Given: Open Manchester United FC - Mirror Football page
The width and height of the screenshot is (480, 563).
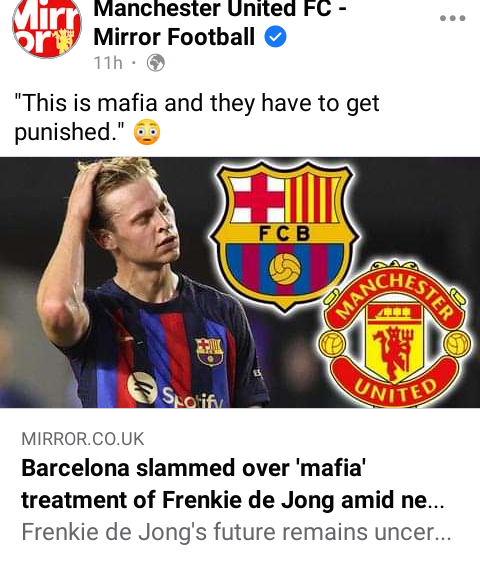Looking at the screenshot, I should tap(220, 23).
